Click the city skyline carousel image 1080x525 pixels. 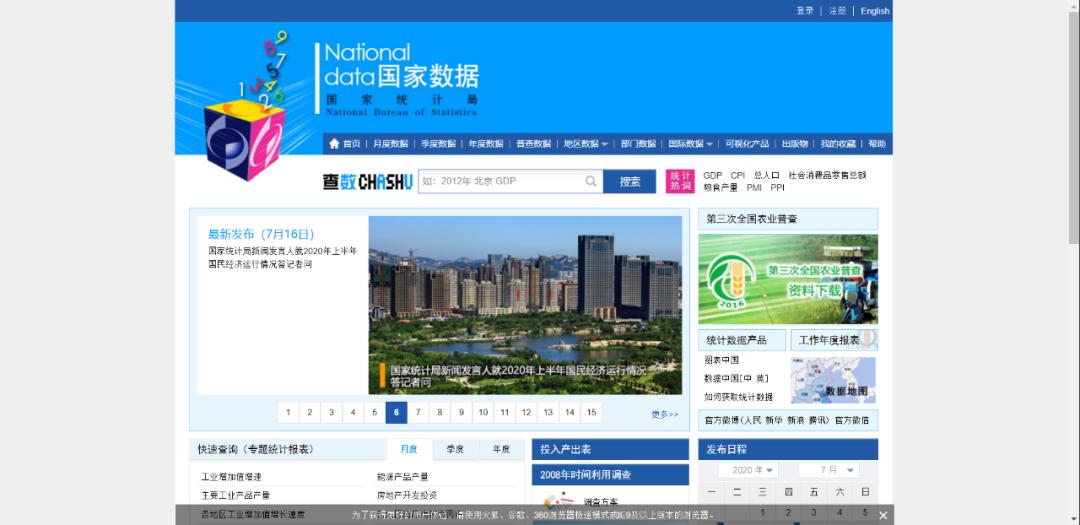pyautogui.click(x=525, y=305)
